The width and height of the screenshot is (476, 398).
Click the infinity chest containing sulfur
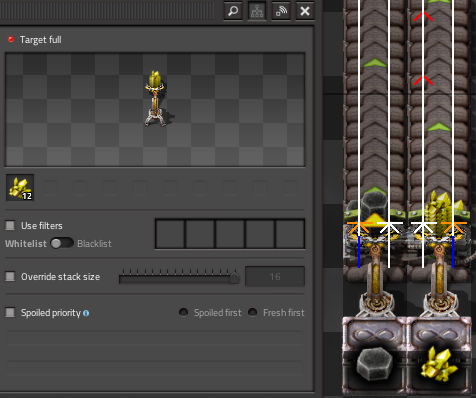click(x=439, y=355)
